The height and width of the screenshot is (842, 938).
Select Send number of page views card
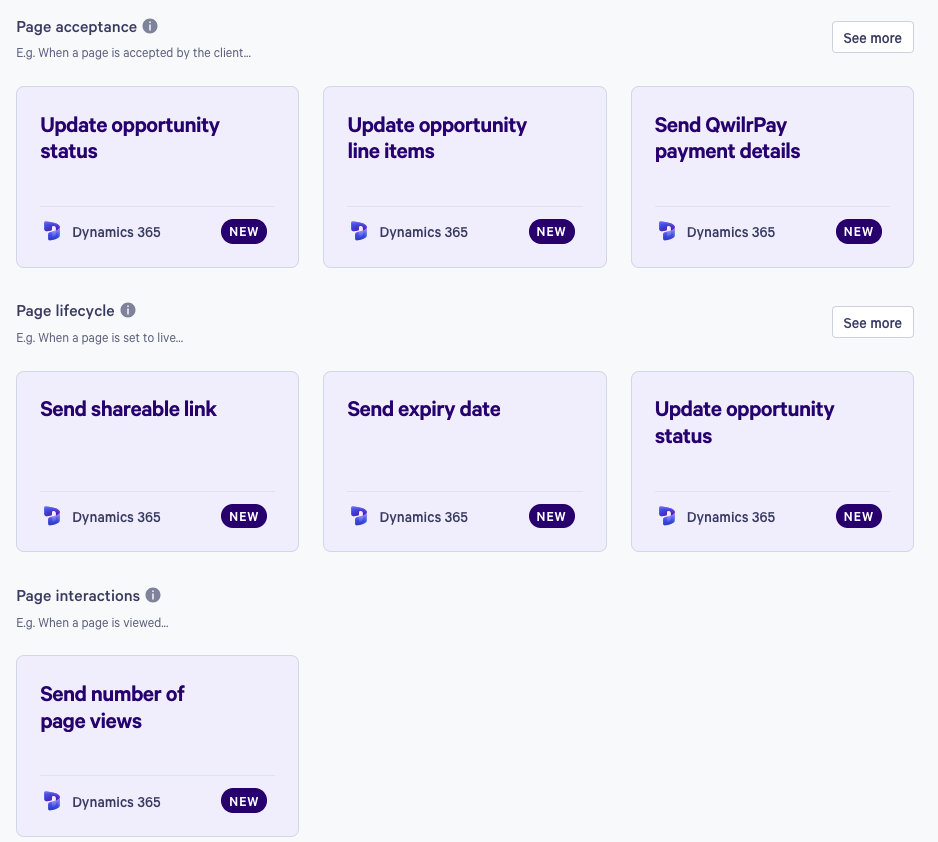(157, 746)
